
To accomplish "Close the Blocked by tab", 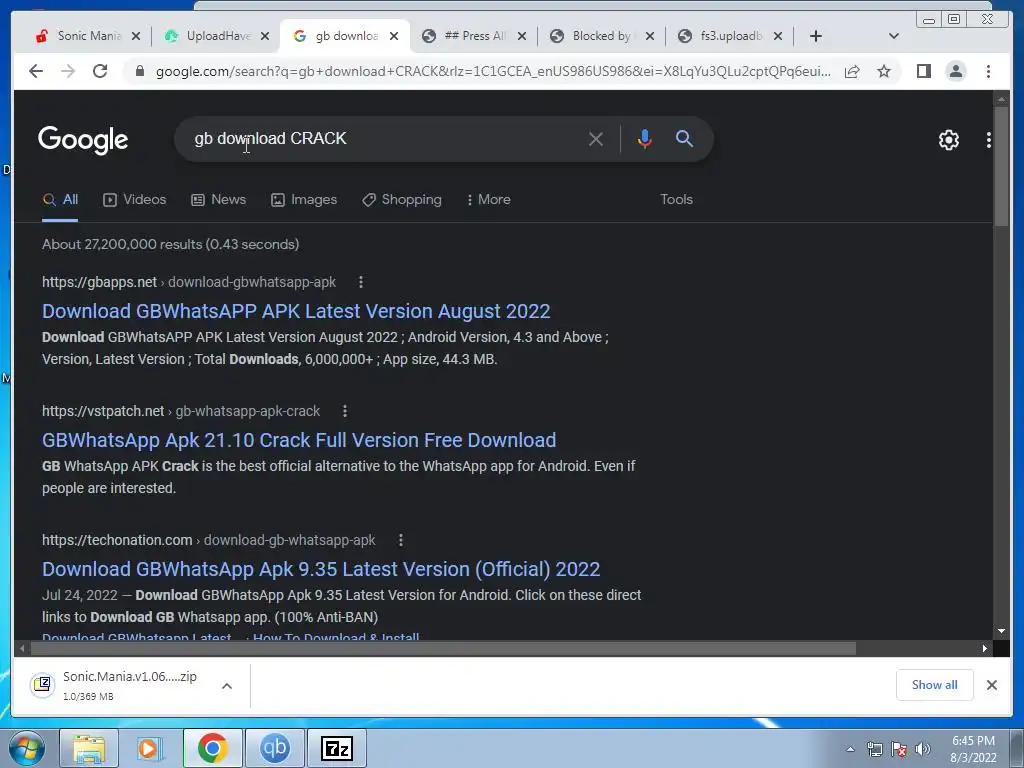I will tap(650, 37).
